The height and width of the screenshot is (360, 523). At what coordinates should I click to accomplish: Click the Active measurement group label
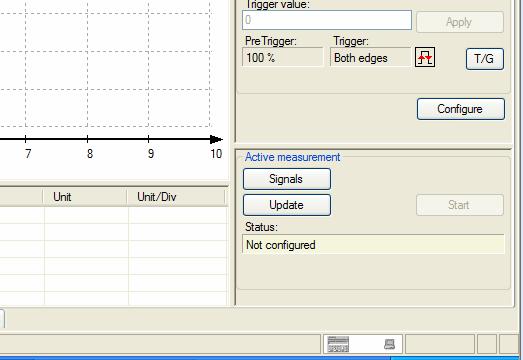[293, 157]
